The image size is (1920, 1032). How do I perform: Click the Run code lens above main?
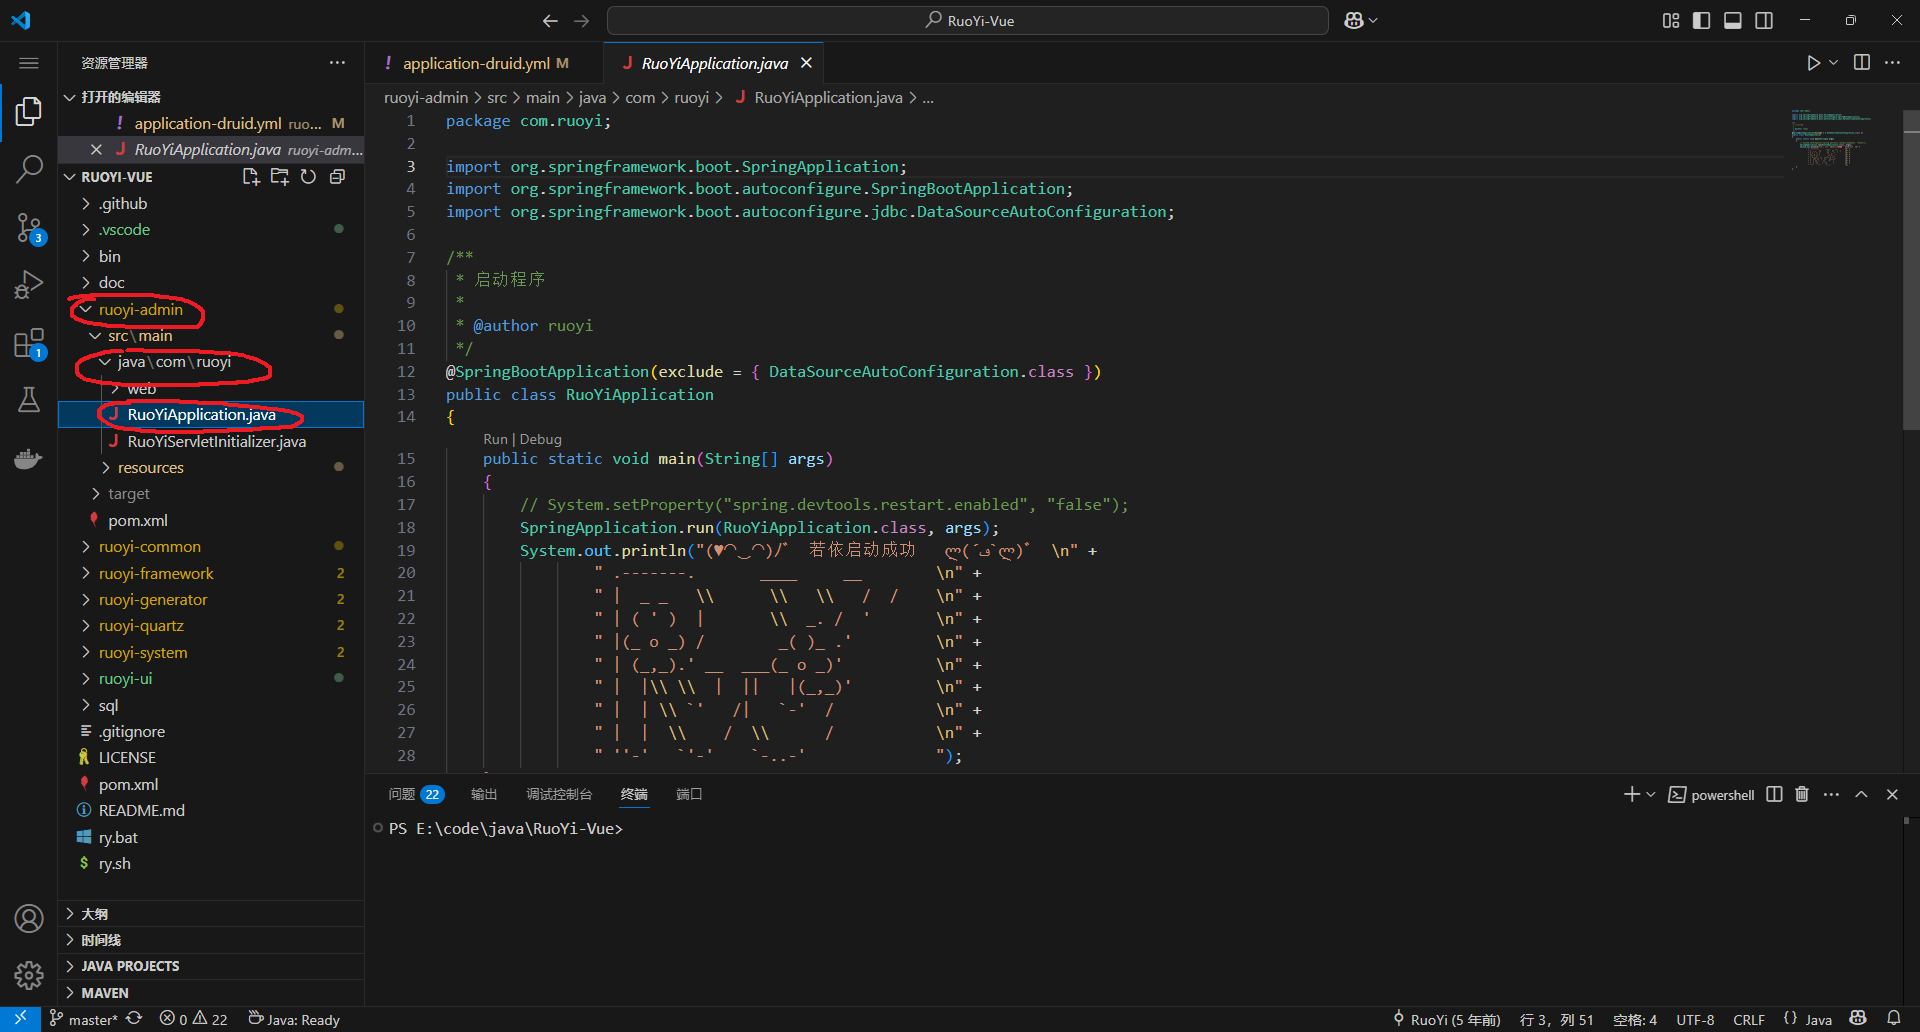495,439
